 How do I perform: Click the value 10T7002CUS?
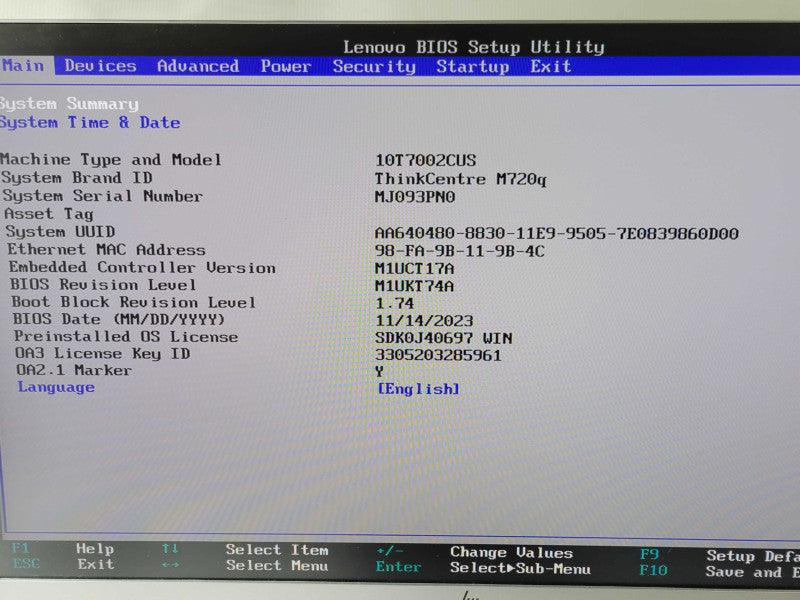click(x=426, y=160)
